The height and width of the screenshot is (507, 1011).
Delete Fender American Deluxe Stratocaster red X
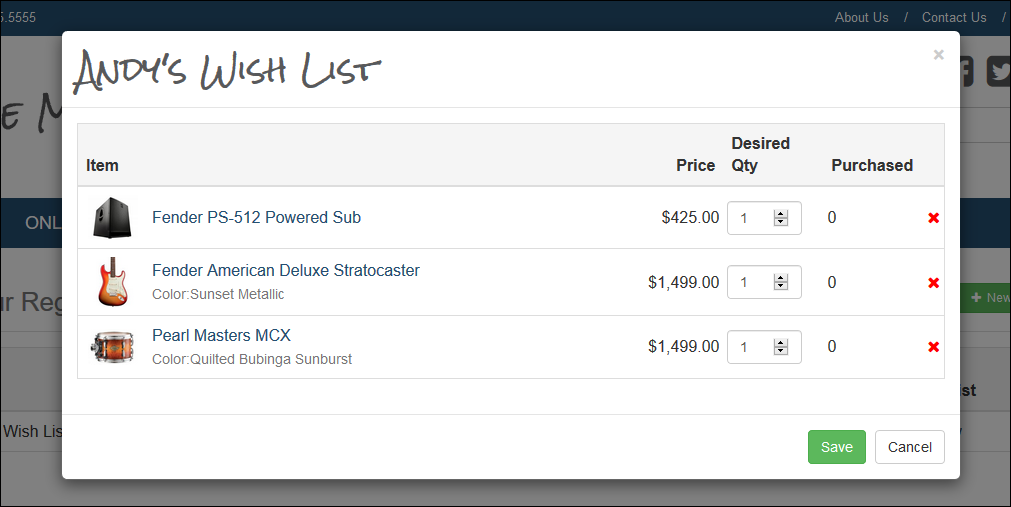point(933,283)
